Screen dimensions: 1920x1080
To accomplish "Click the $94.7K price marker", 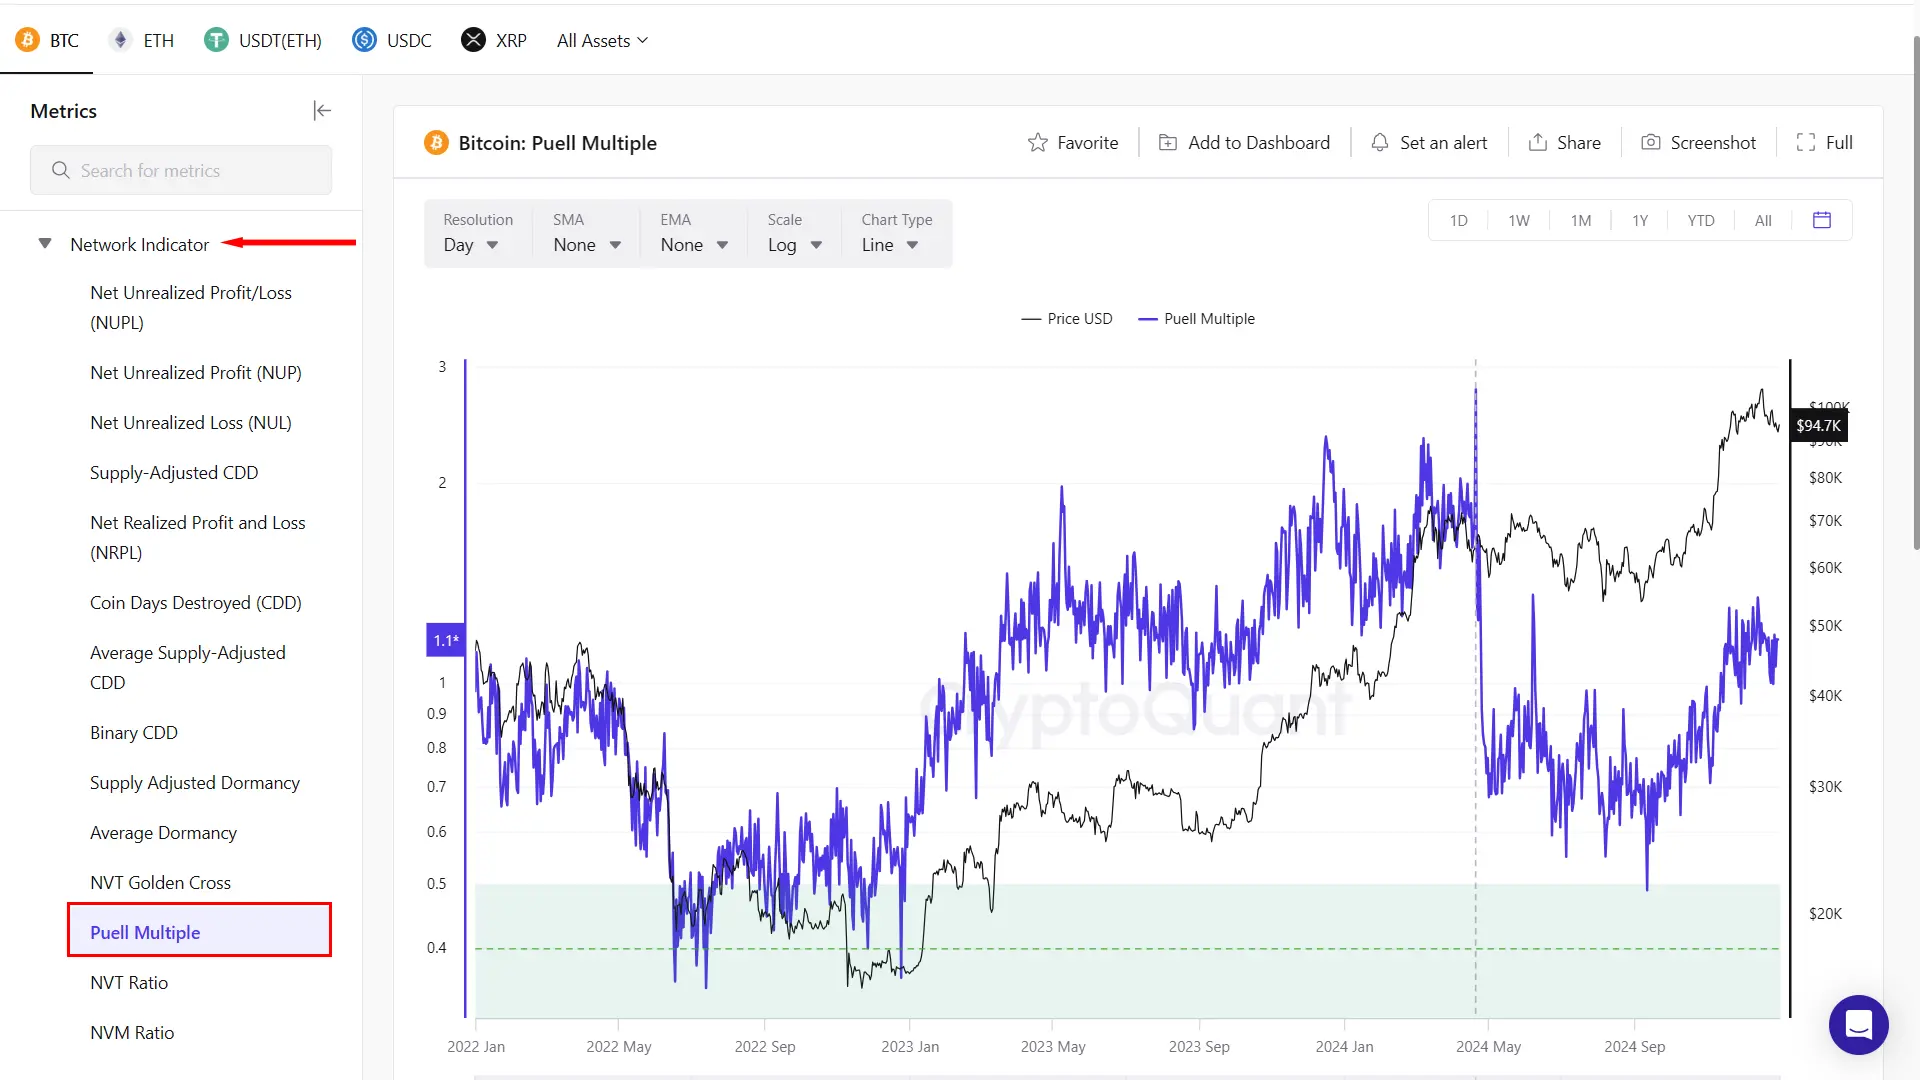I will [x=1818, y=425].
